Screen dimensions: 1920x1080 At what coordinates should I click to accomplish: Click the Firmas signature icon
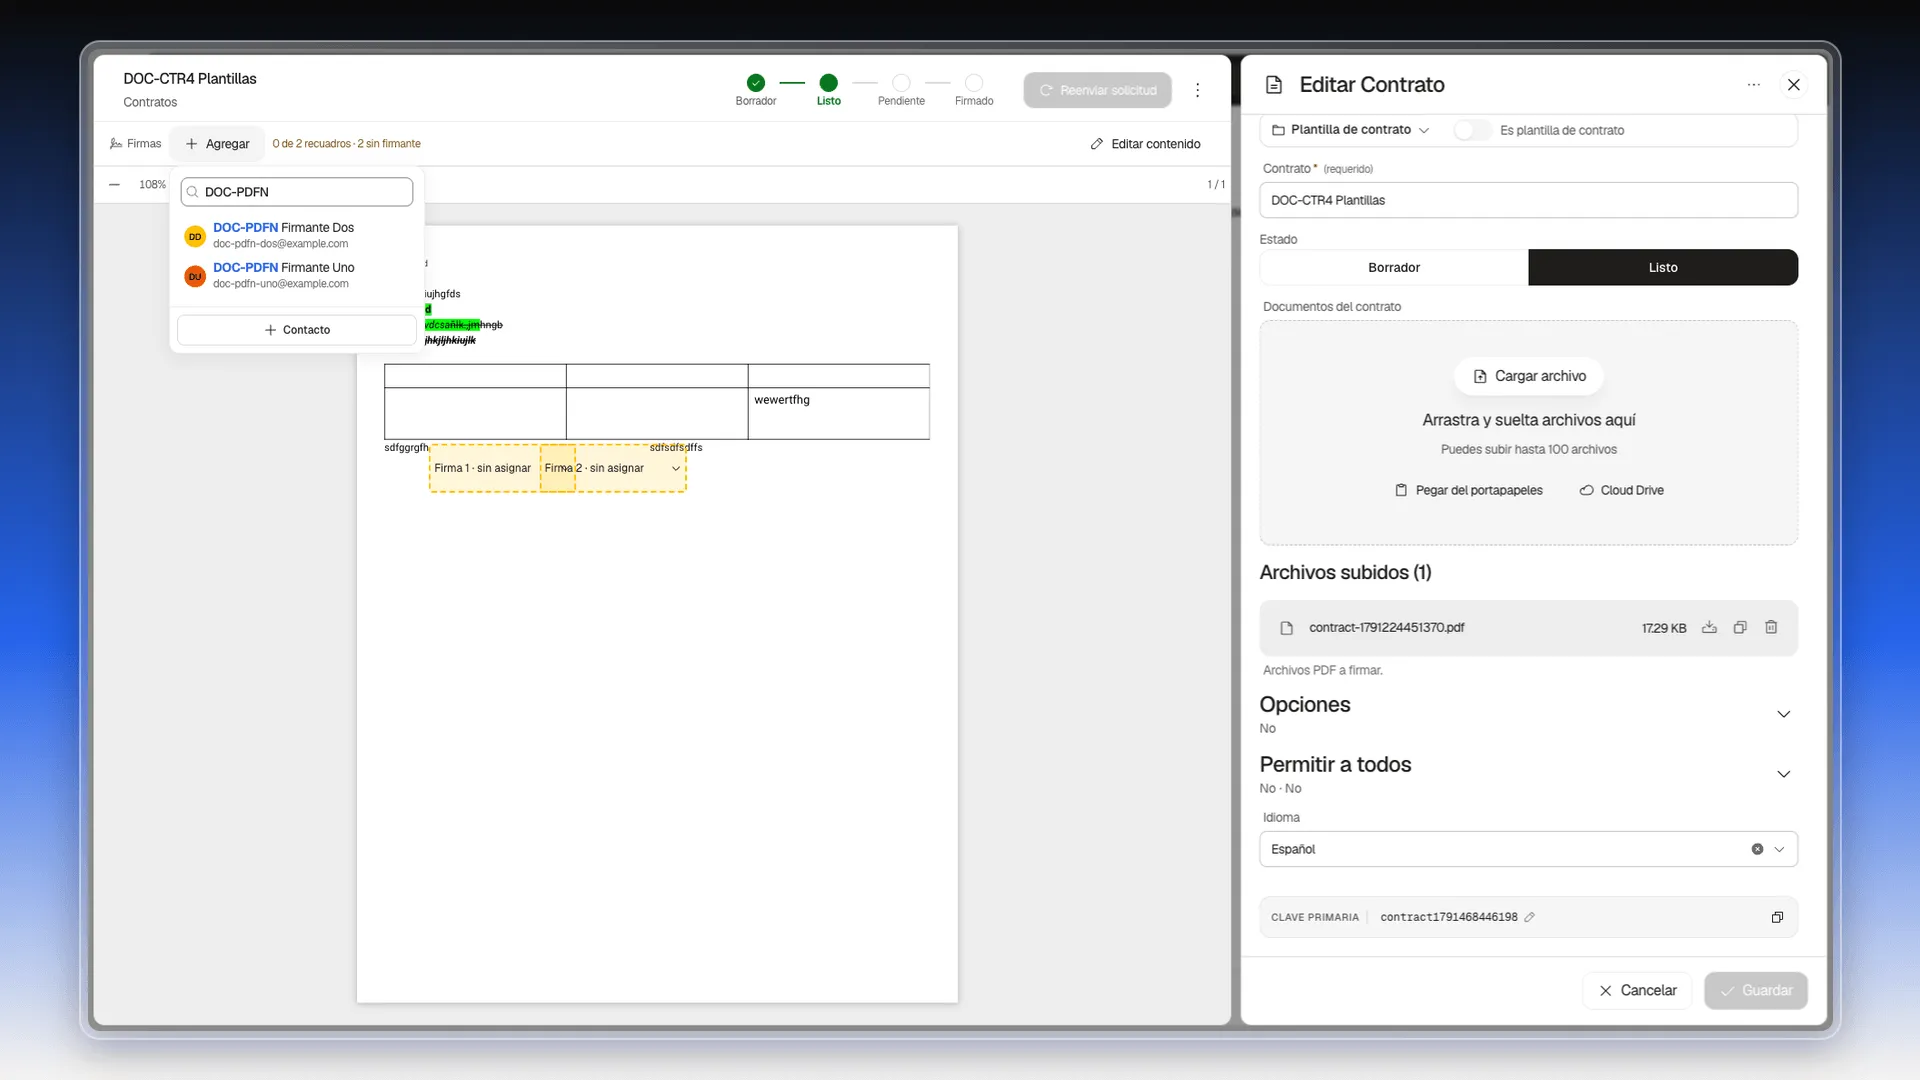116,144
